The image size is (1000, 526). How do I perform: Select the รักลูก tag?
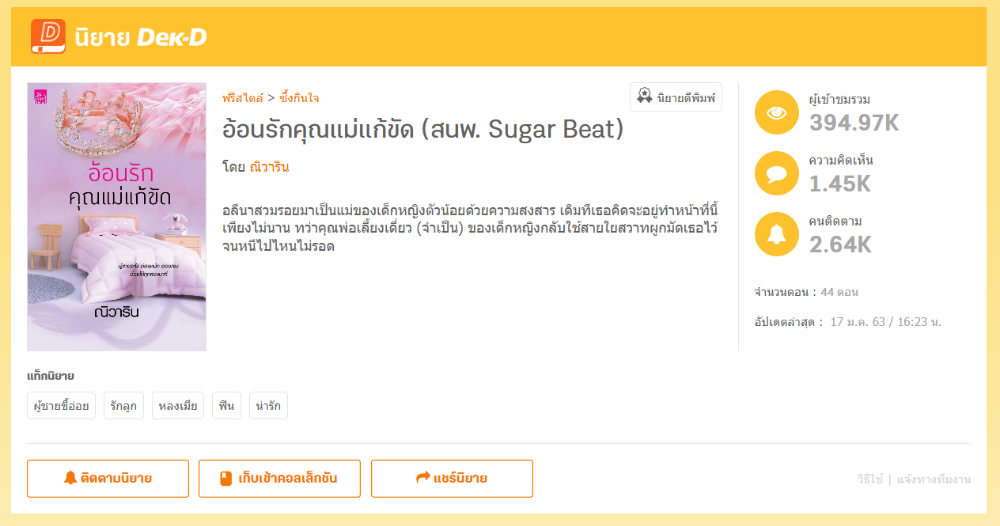point(124,405)
